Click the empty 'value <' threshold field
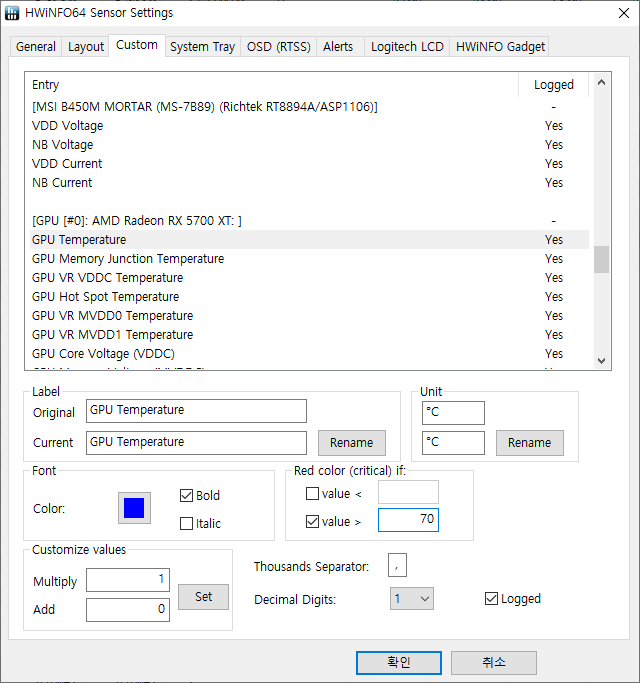The image size is (640, 683). click(x=408, y=492)
